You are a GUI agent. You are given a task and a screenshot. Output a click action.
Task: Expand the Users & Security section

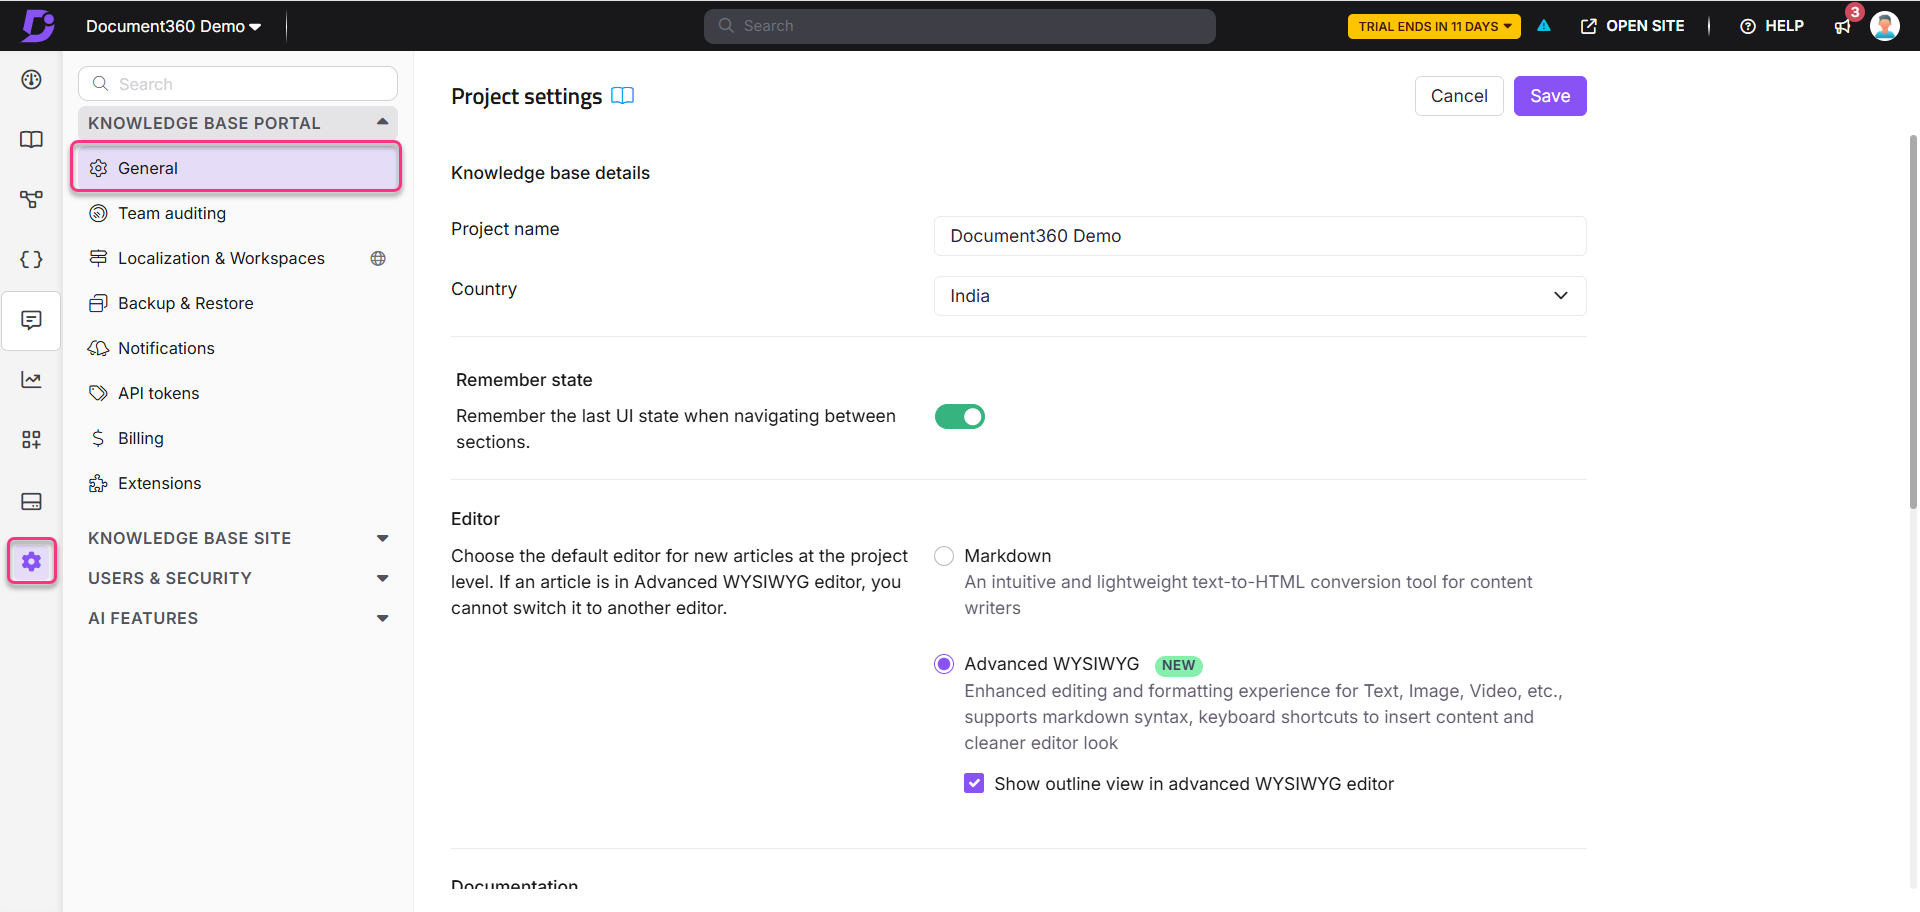tap(238, 579)
